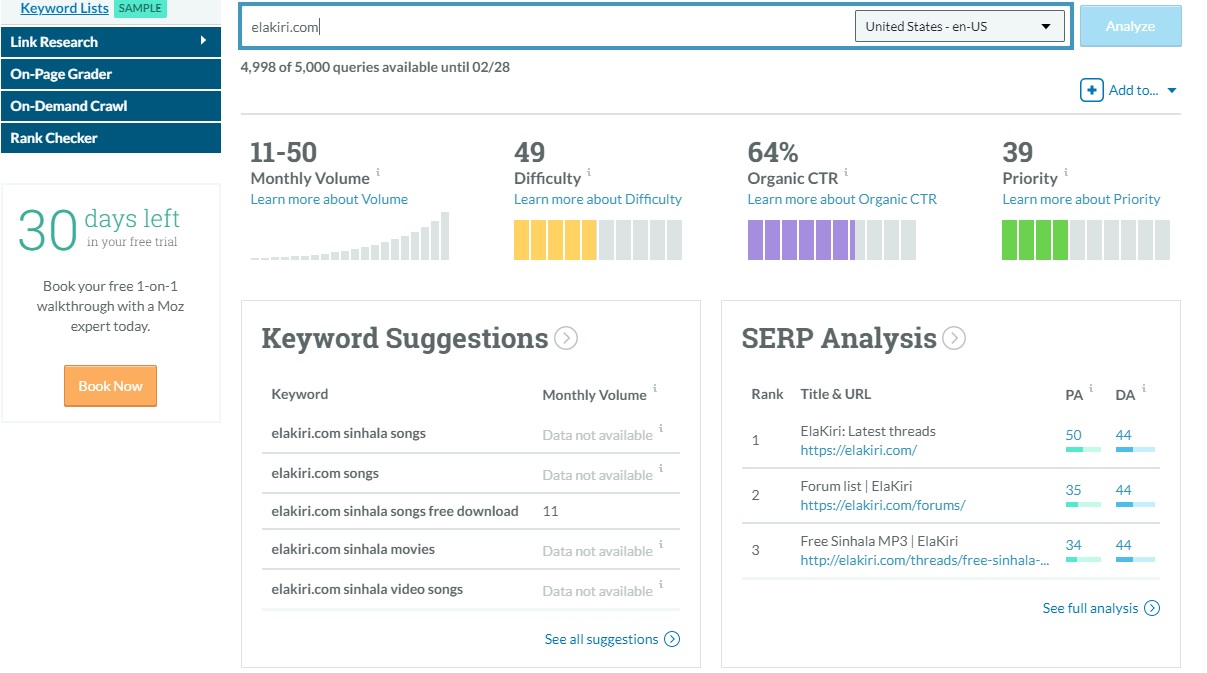Click info icon next to DA column header
This screenshot has width=1207, height=673.
click(1144, 389)
